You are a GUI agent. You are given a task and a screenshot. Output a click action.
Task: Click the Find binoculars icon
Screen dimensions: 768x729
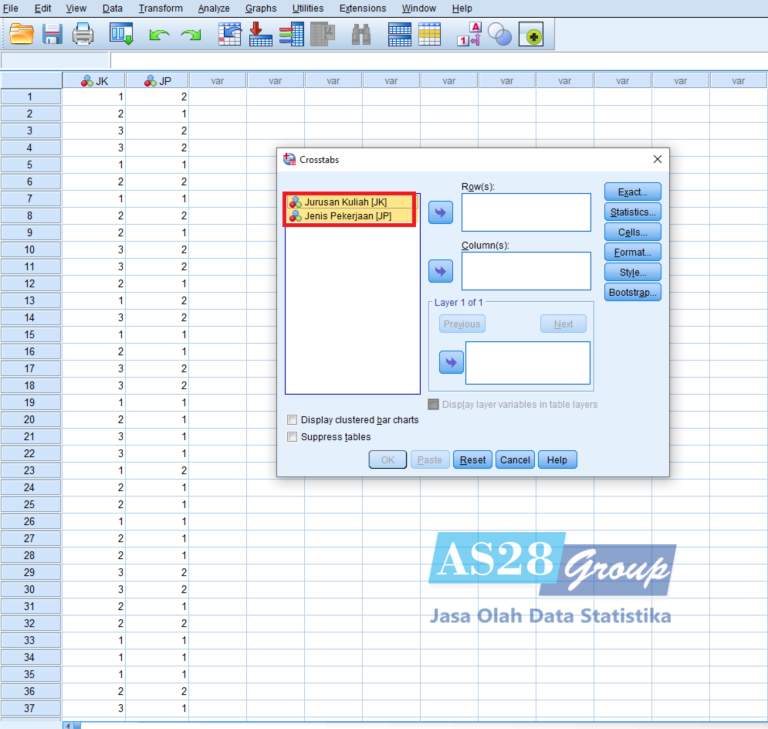tap(361, 35)
